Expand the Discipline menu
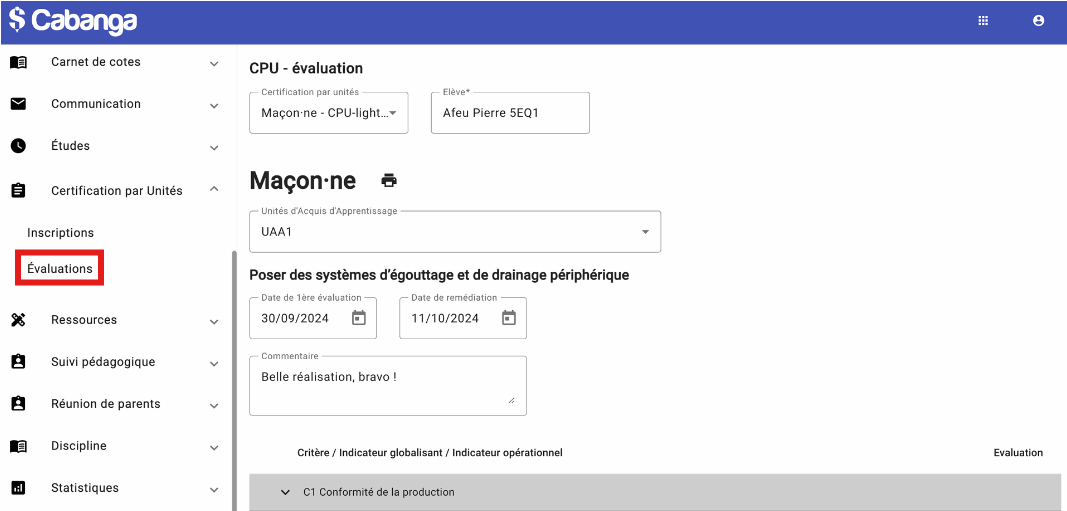Viewport: 1067px width, 511px height. pos(214,447)
